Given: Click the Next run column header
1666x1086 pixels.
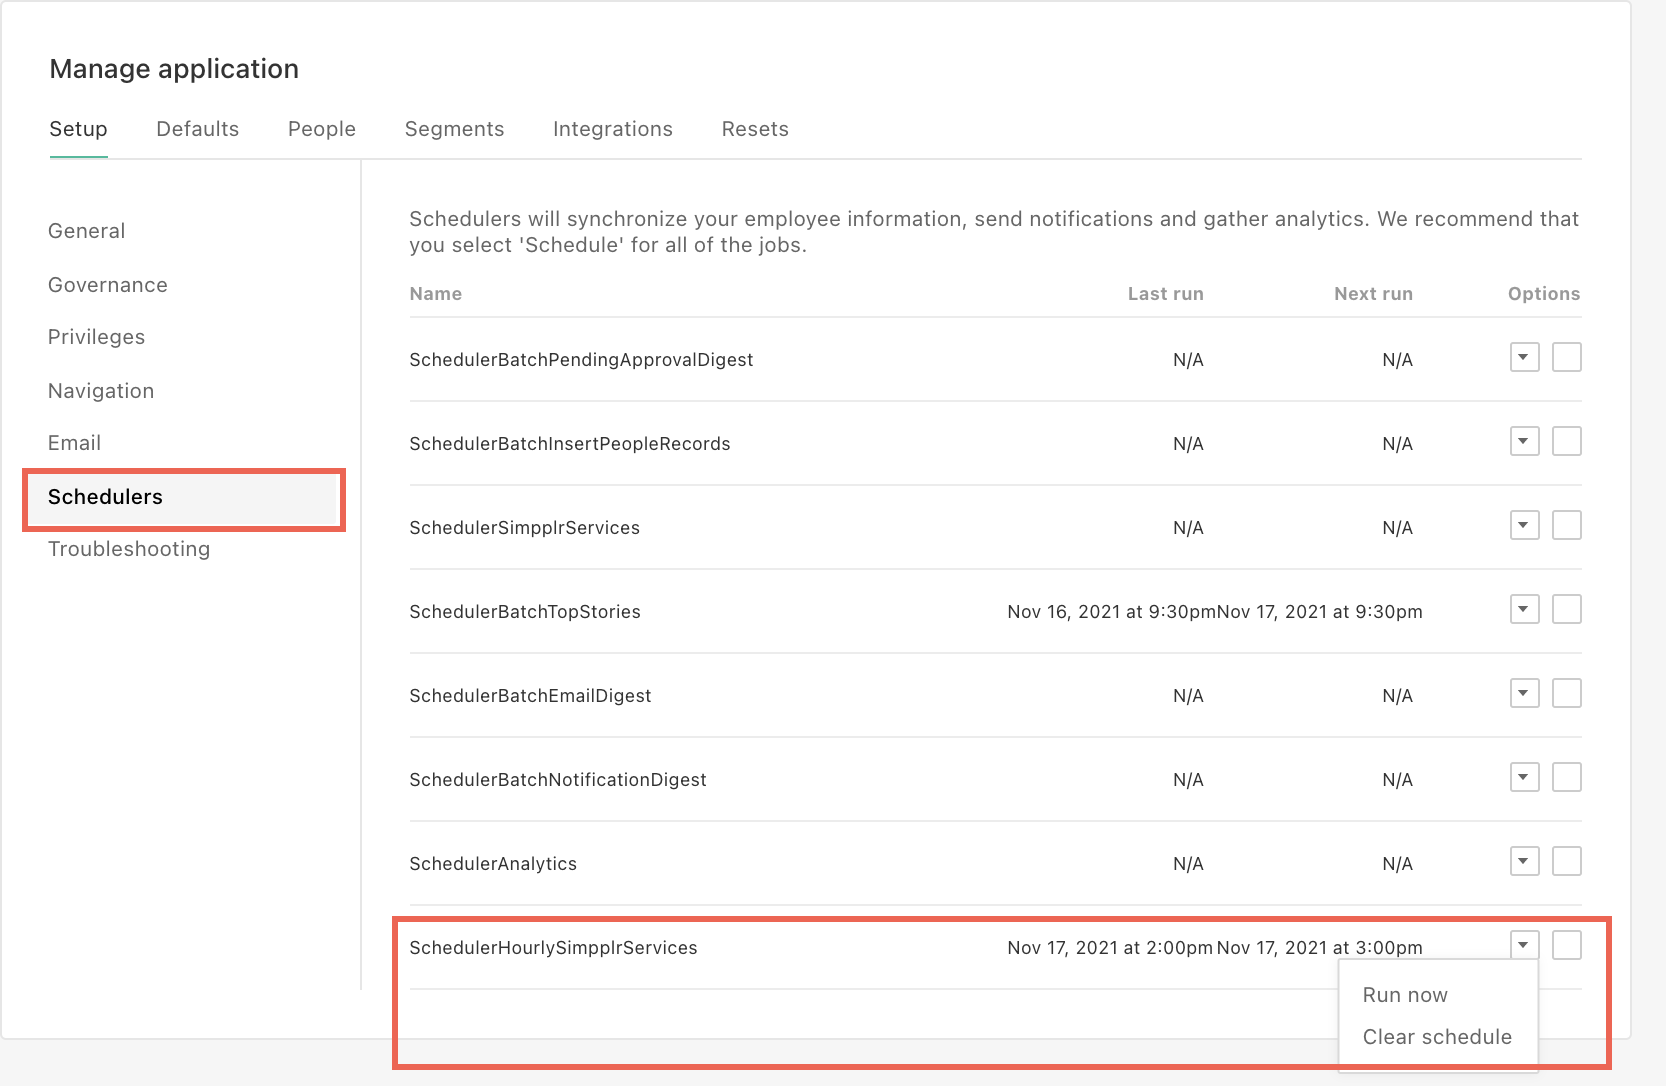Looking at the screenshot, I should click(1373, 294).
